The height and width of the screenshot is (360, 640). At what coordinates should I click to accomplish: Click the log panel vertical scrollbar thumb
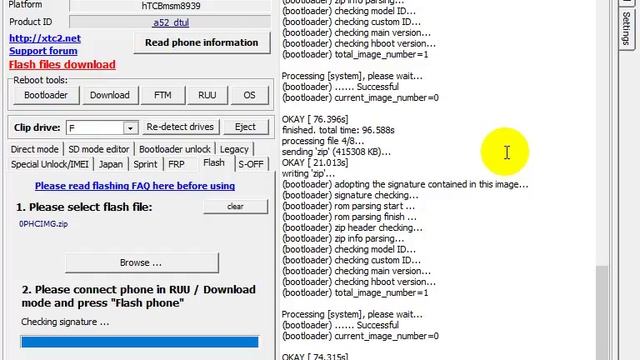point(602,312)
